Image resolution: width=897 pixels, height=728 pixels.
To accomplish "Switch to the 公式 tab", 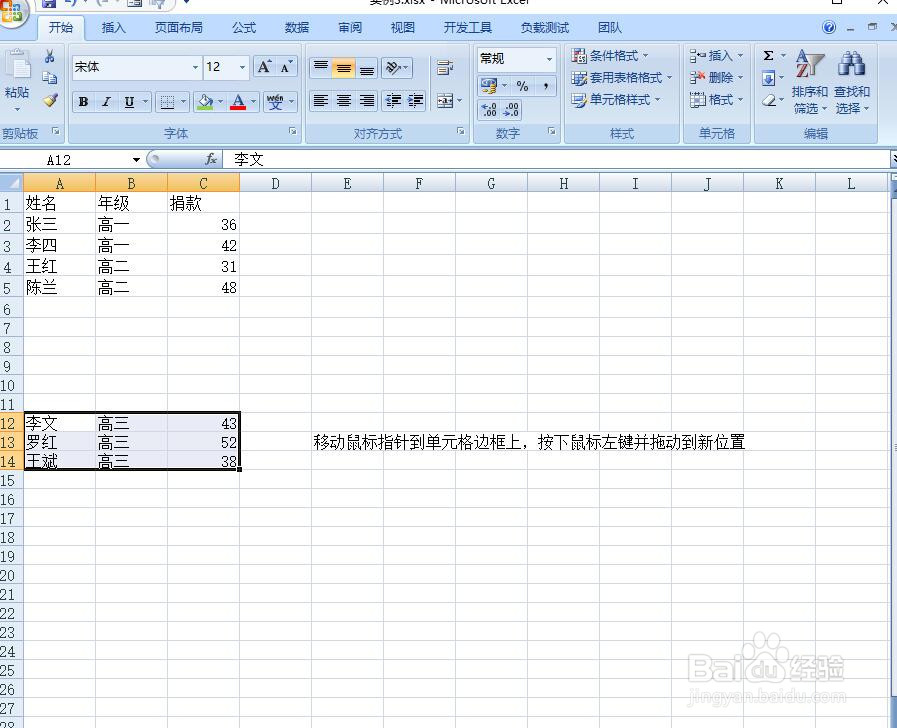I will [244, 27].
